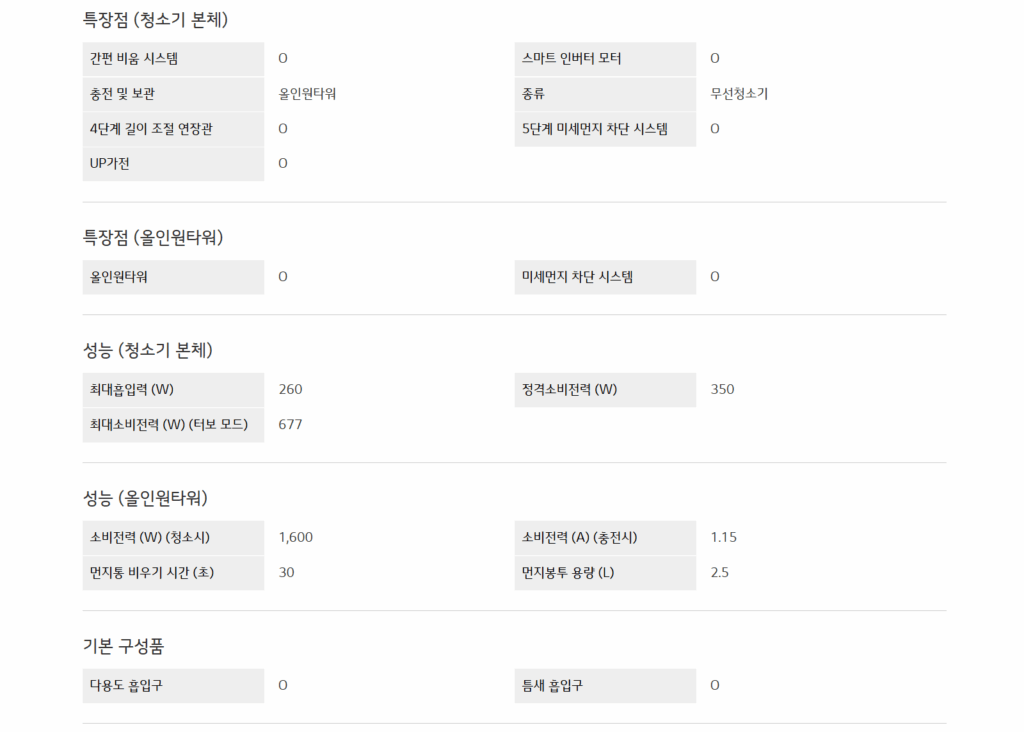
Task: Click the 먼지통 비우기 시간 (초) label
Action: (x=152, y=573)
